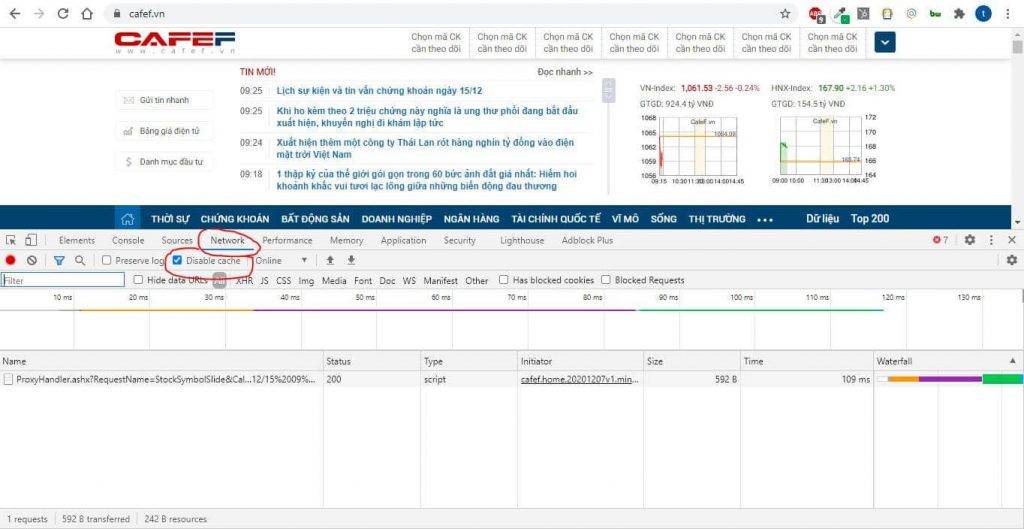This screenshot has height=529, width=1024.
Task: Click the CafeF home icon in the navigation bar
Action: coord(128,219)
